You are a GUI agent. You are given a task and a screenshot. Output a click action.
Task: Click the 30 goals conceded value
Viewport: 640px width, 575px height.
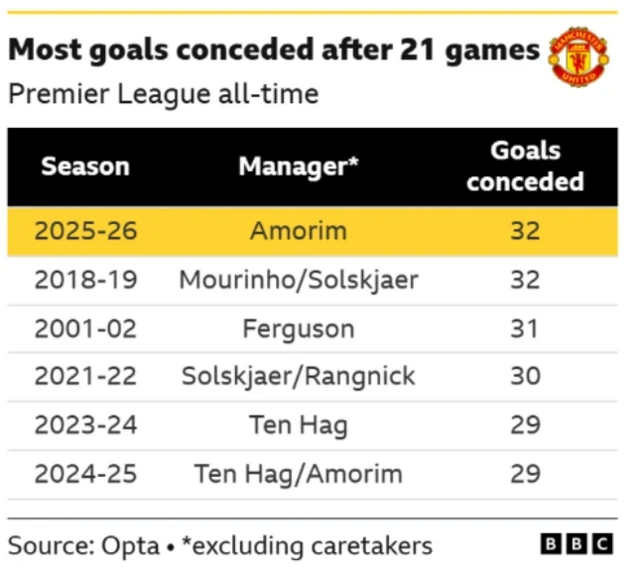pyautogui.click(x=525, y=376)
